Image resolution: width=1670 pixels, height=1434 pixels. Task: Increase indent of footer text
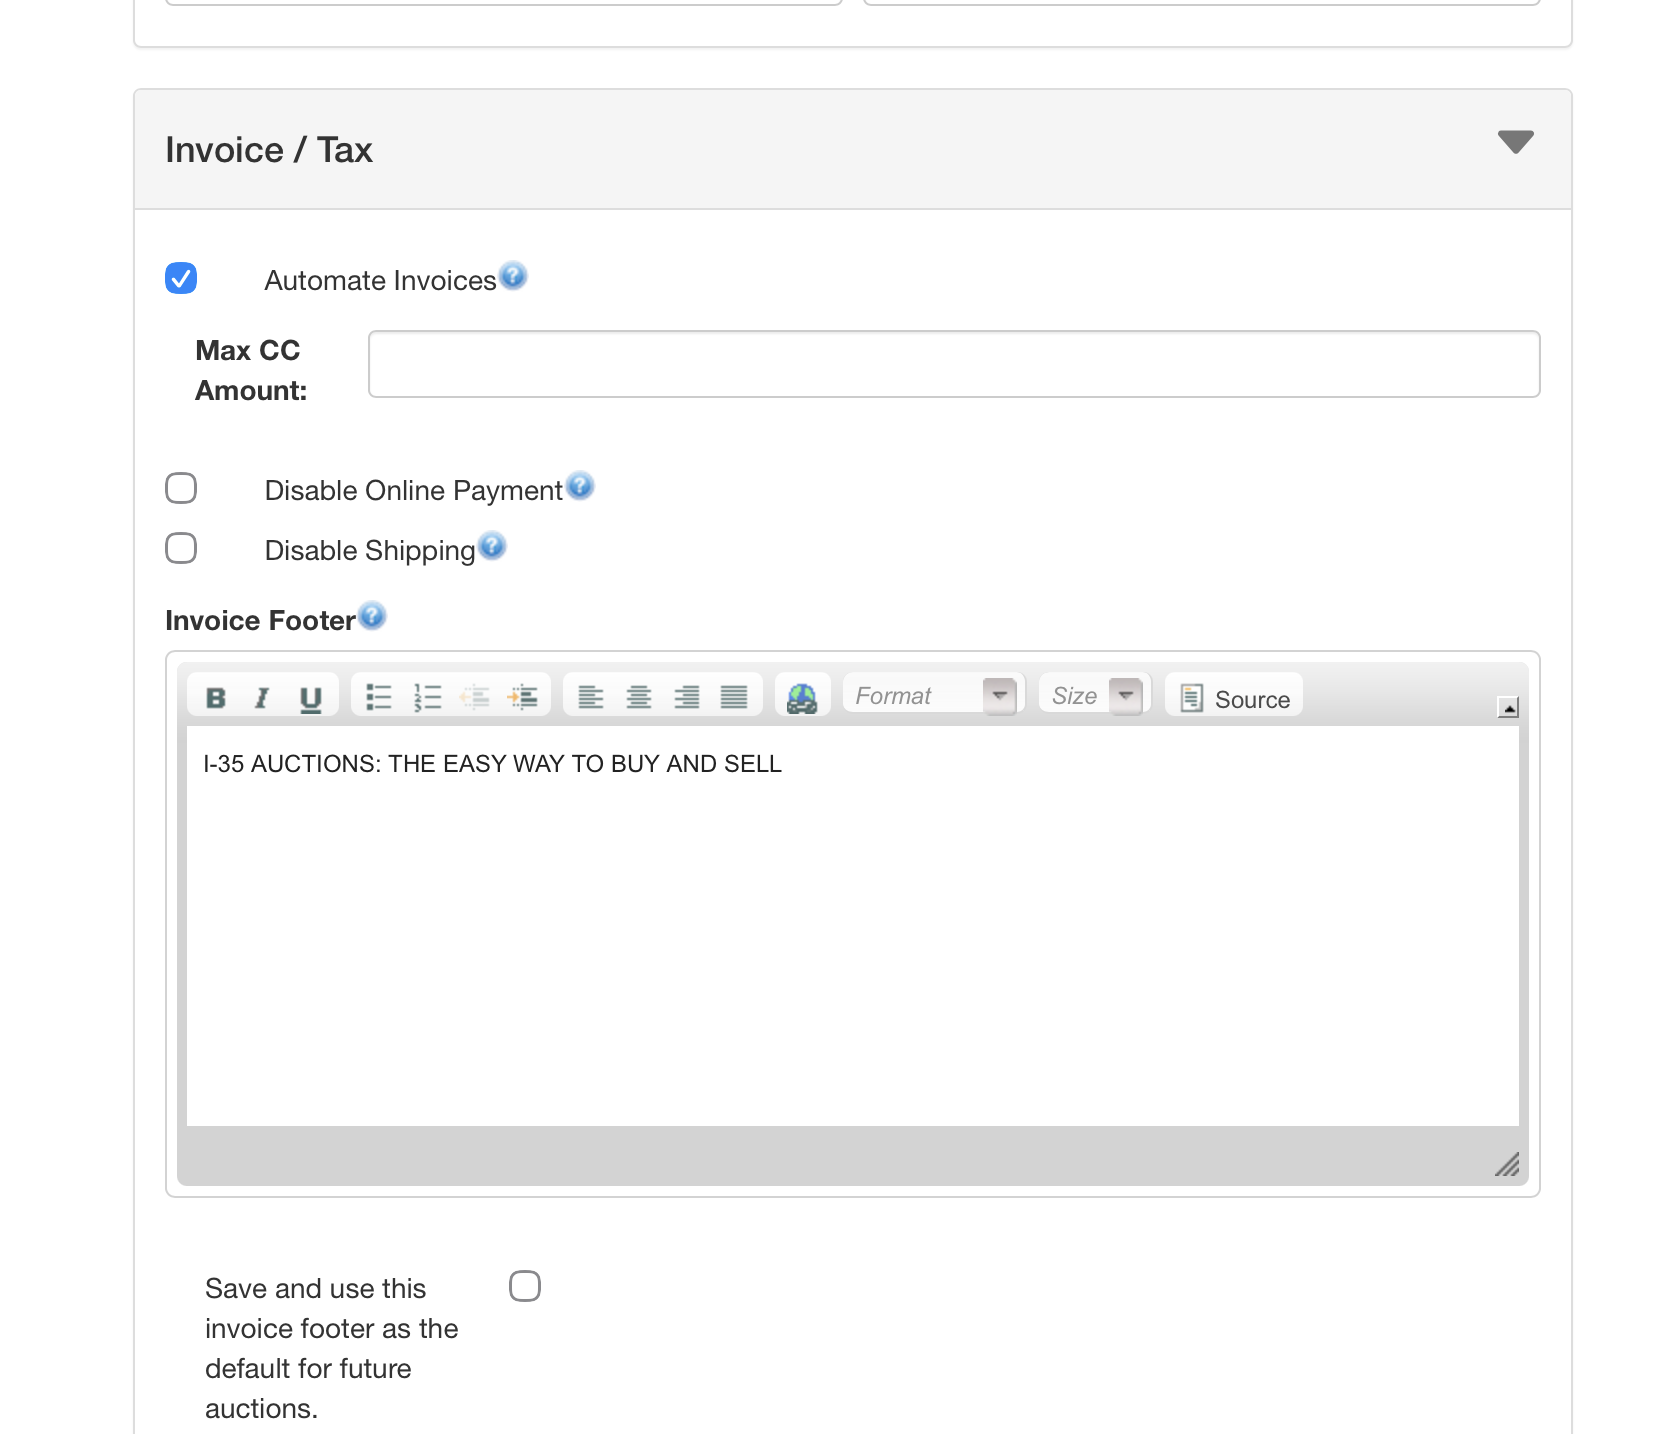(523, 697)
